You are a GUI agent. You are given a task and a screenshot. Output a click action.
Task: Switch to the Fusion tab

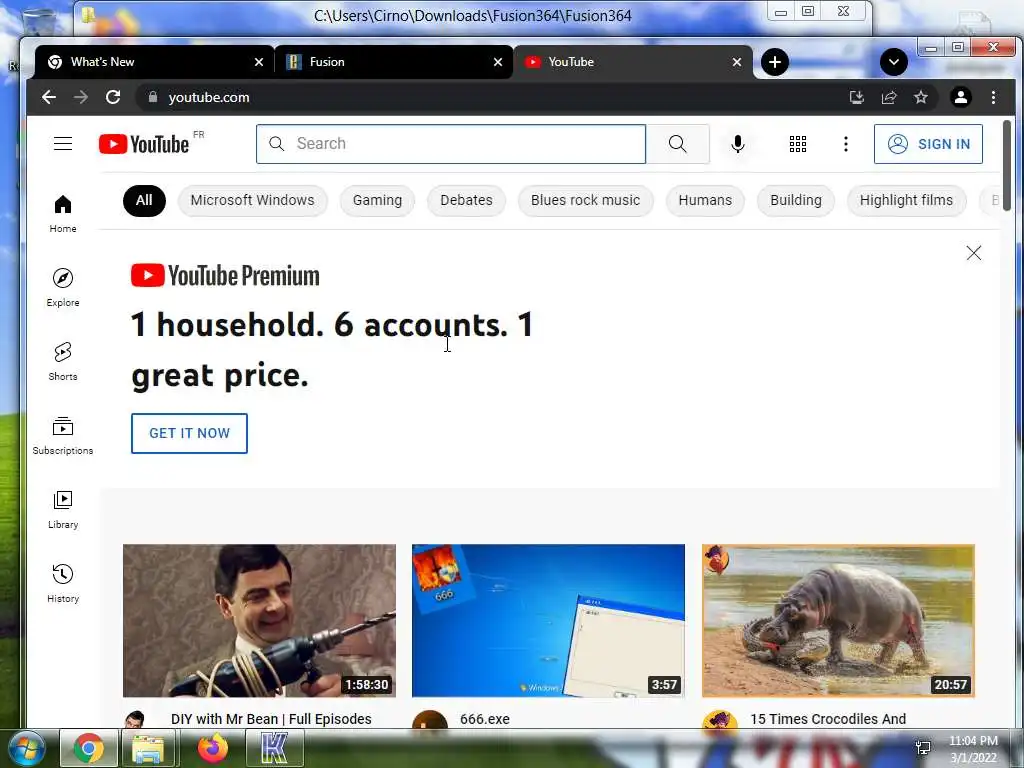394,62
